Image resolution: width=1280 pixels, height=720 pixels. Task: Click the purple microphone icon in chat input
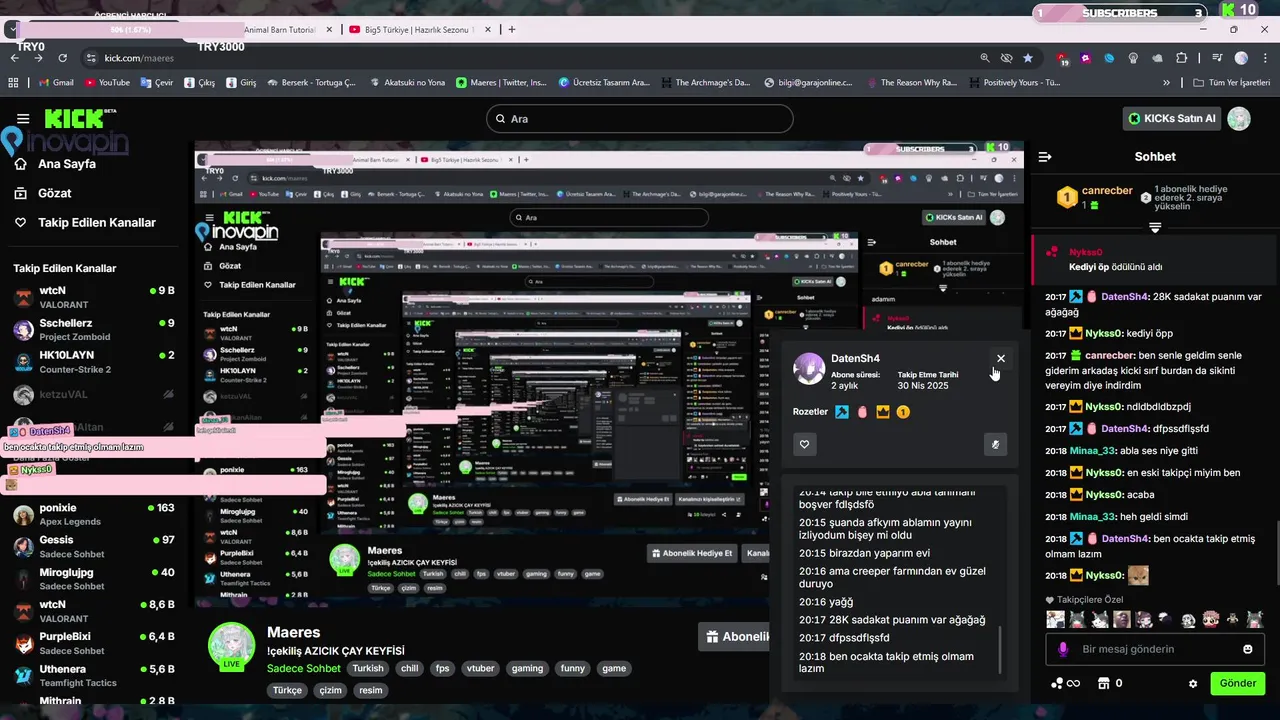pos(1064,649)
